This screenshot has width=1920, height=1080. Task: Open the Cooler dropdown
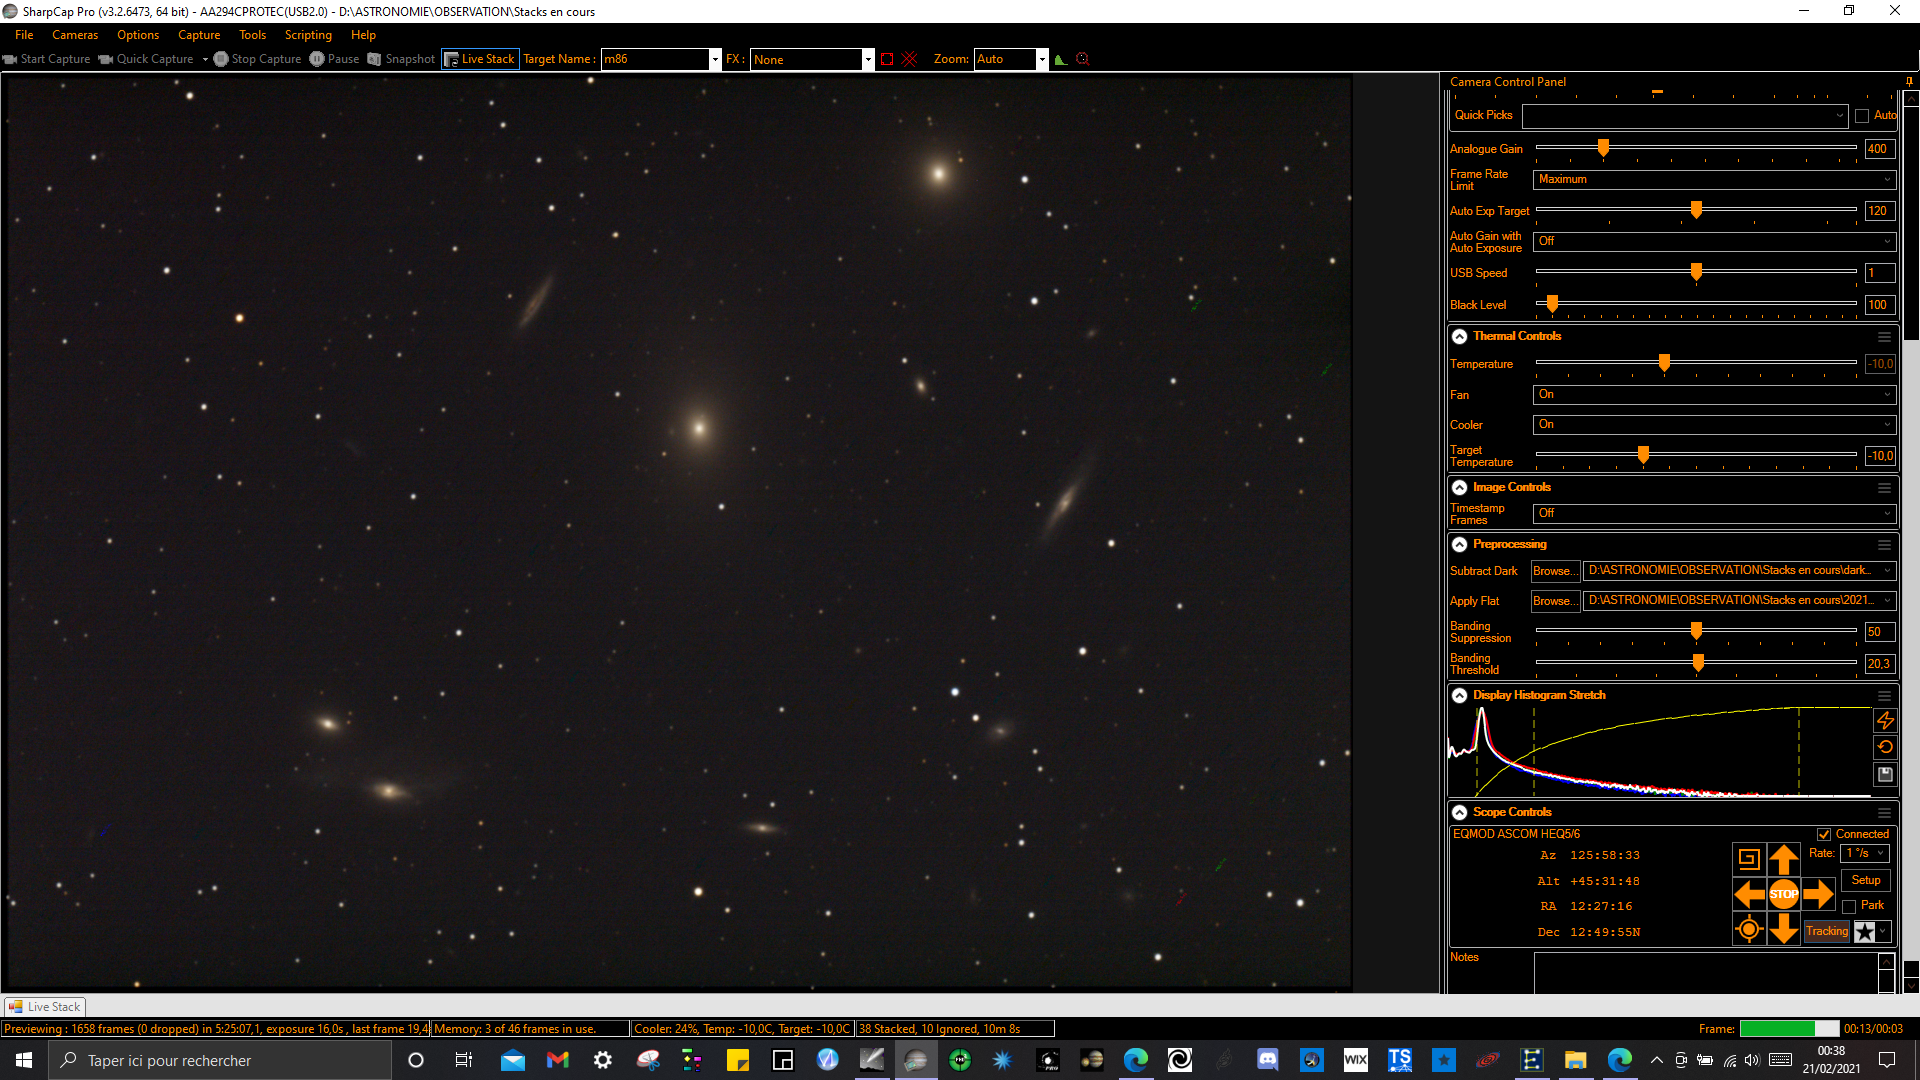click(1714, 425)
